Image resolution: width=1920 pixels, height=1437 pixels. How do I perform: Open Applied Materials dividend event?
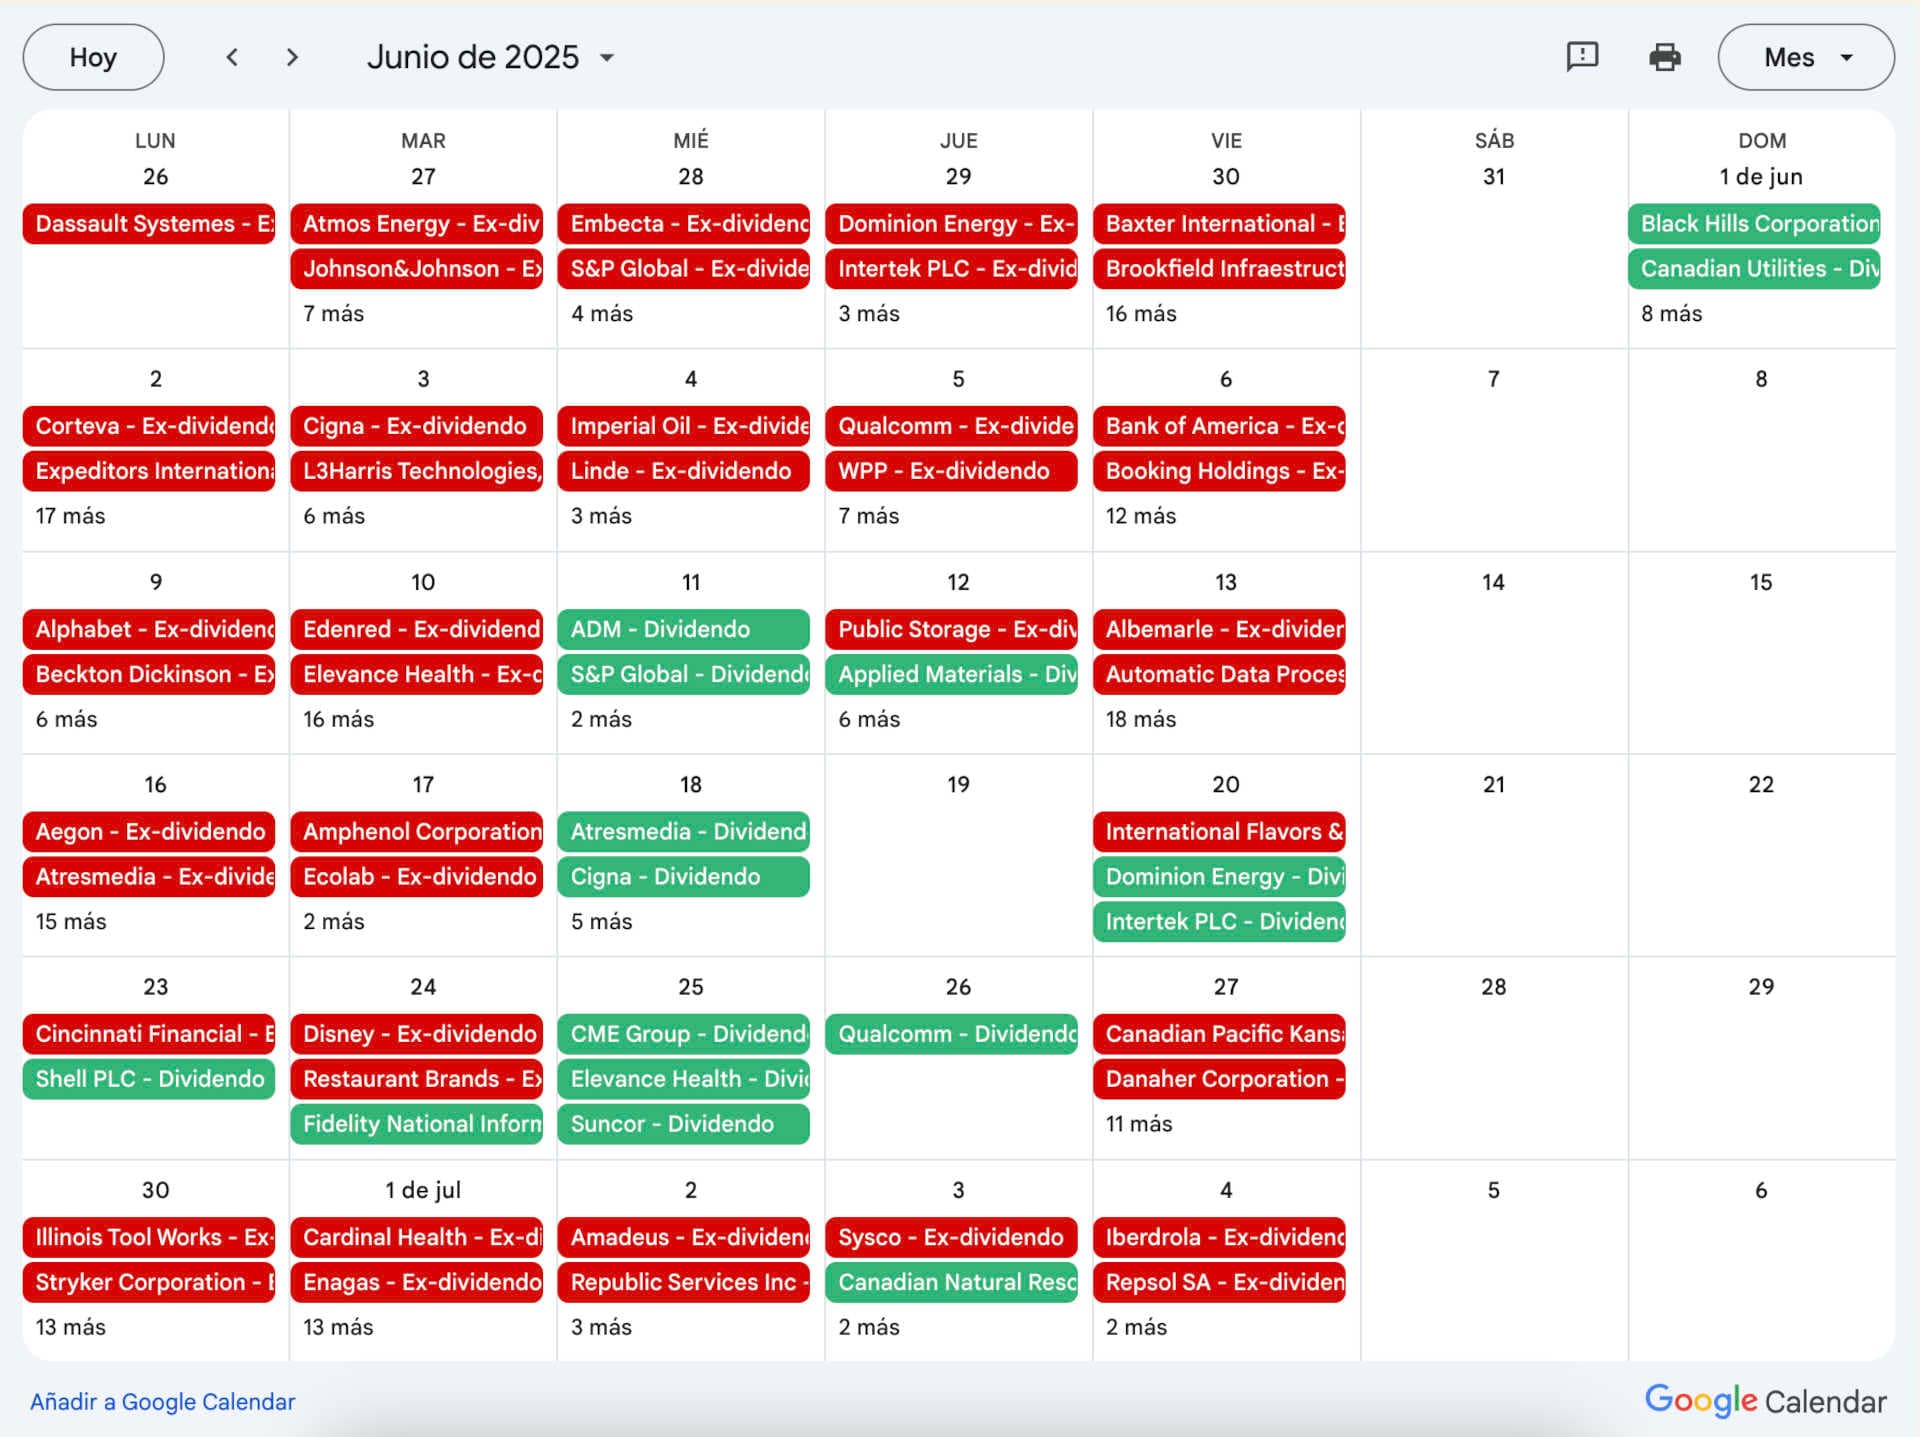click(x=952, y=674)
